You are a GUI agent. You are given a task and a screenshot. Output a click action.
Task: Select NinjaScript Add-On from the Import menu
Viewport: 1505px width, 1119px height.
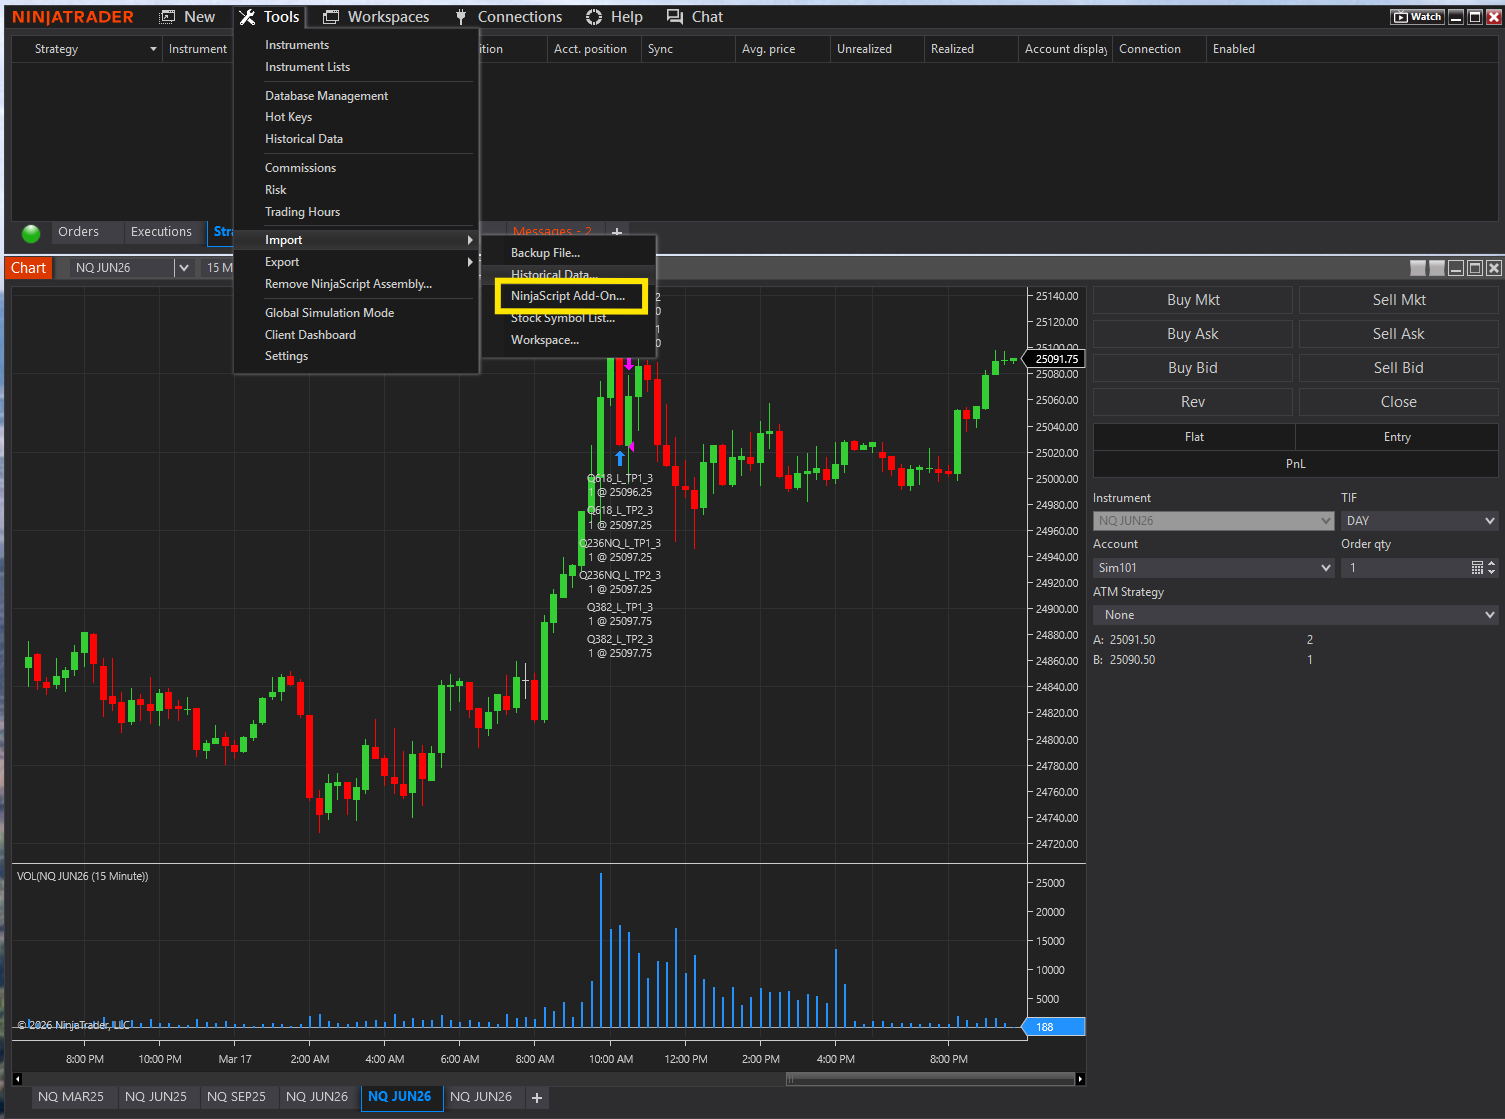tap(570, 295)
